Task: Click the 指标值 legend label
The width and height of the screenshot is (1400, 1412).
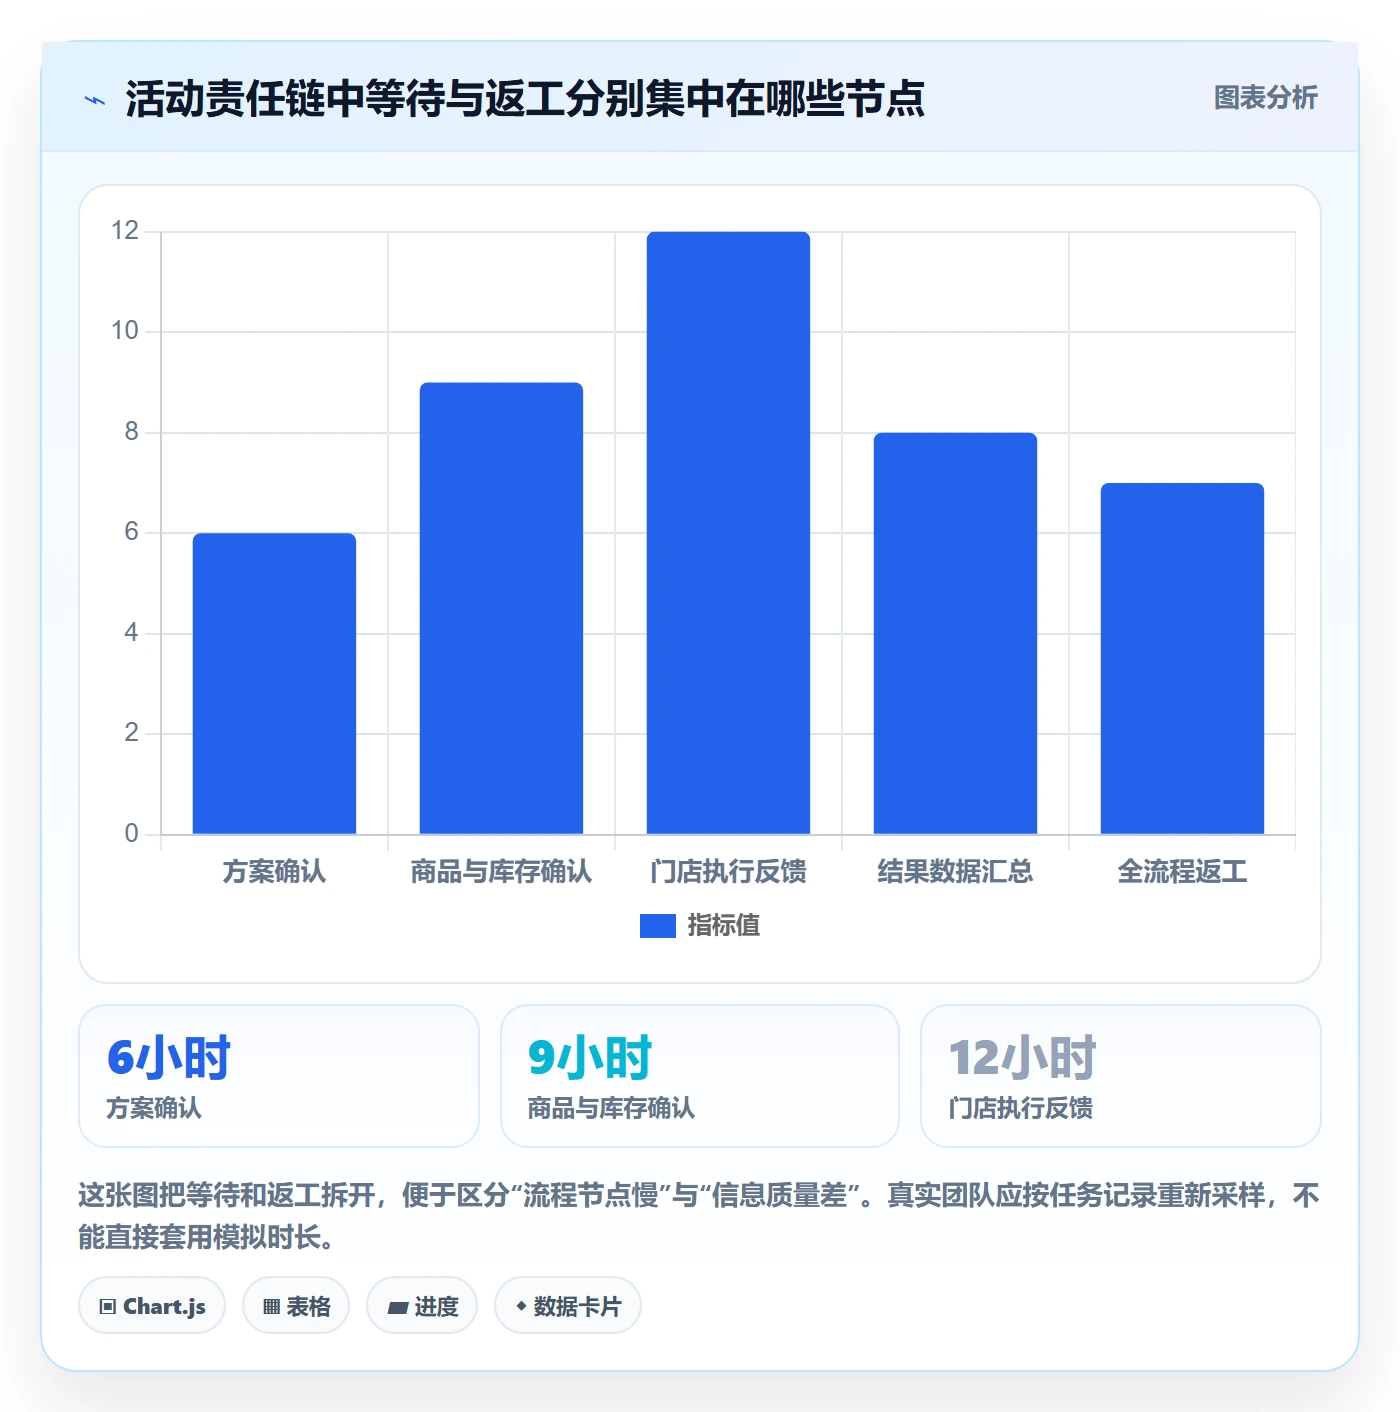Action: (x=724, y=926)
